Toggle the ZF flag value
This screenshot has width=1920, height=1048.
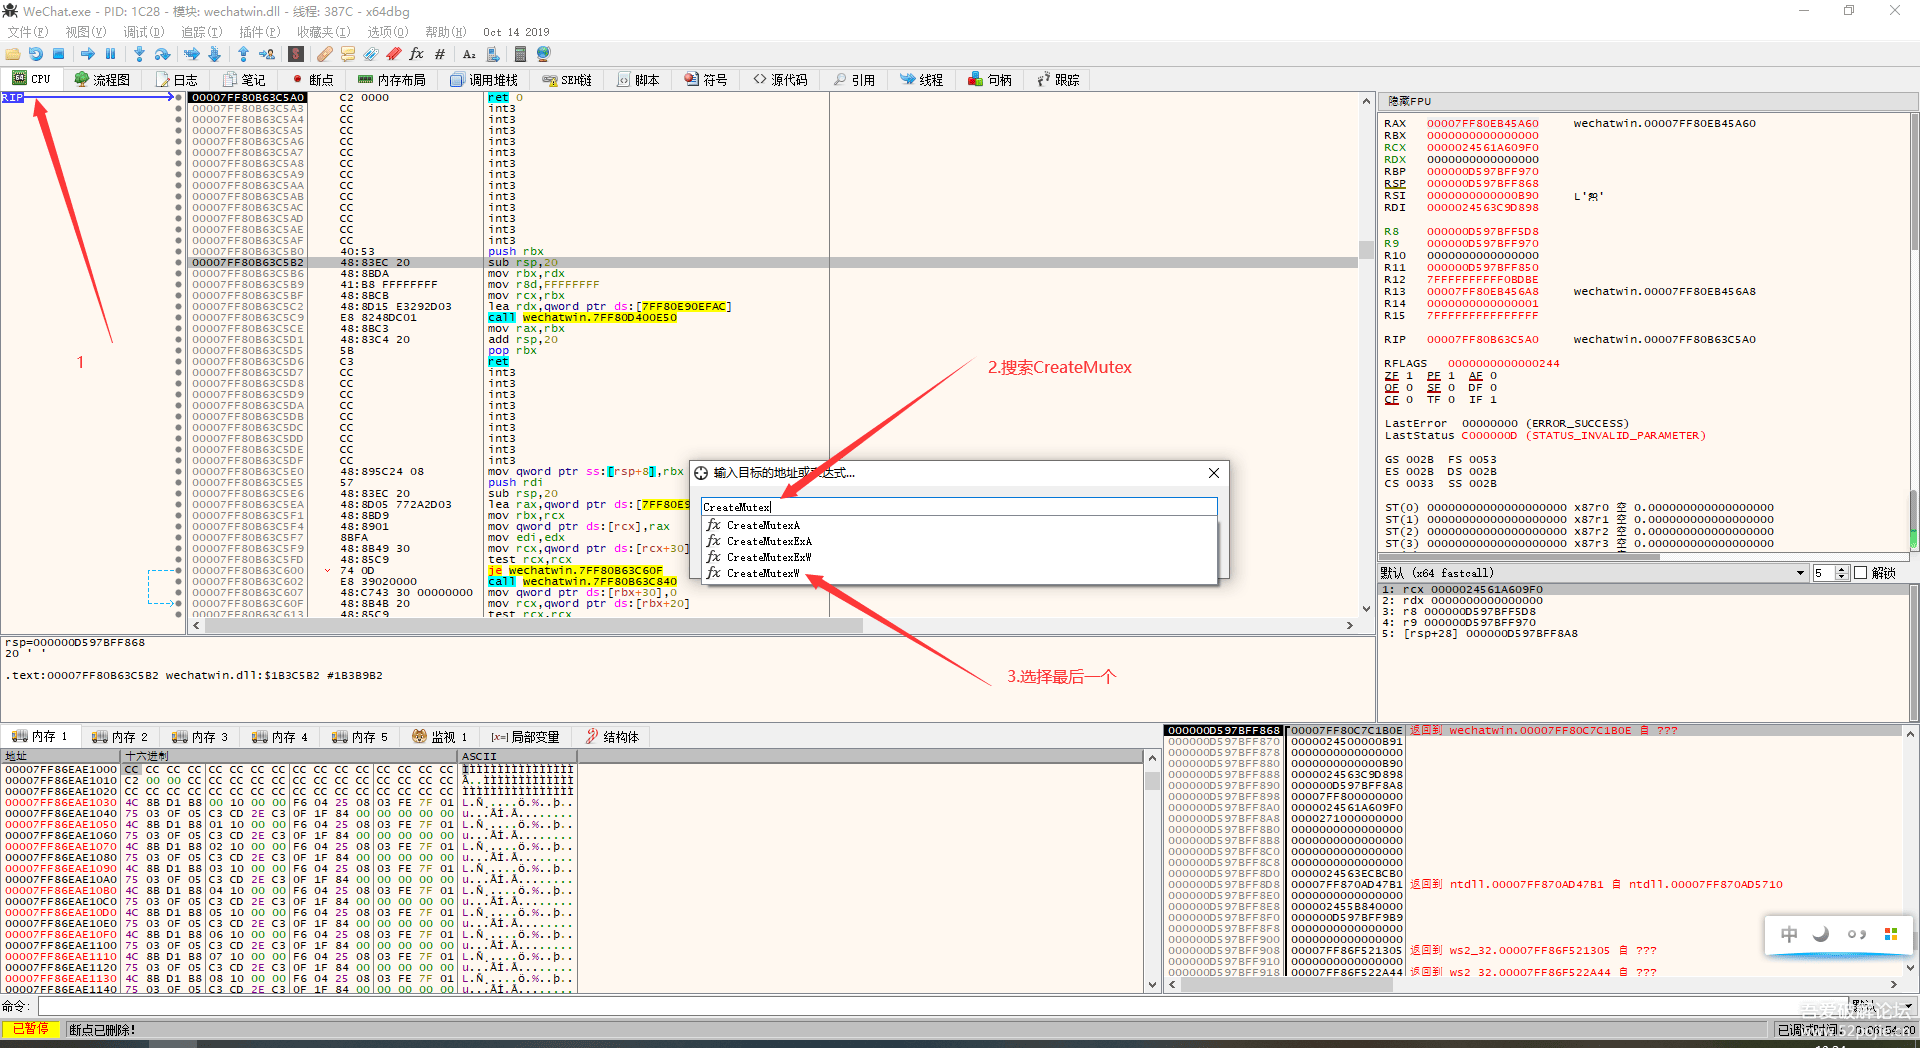(1409, 376)
